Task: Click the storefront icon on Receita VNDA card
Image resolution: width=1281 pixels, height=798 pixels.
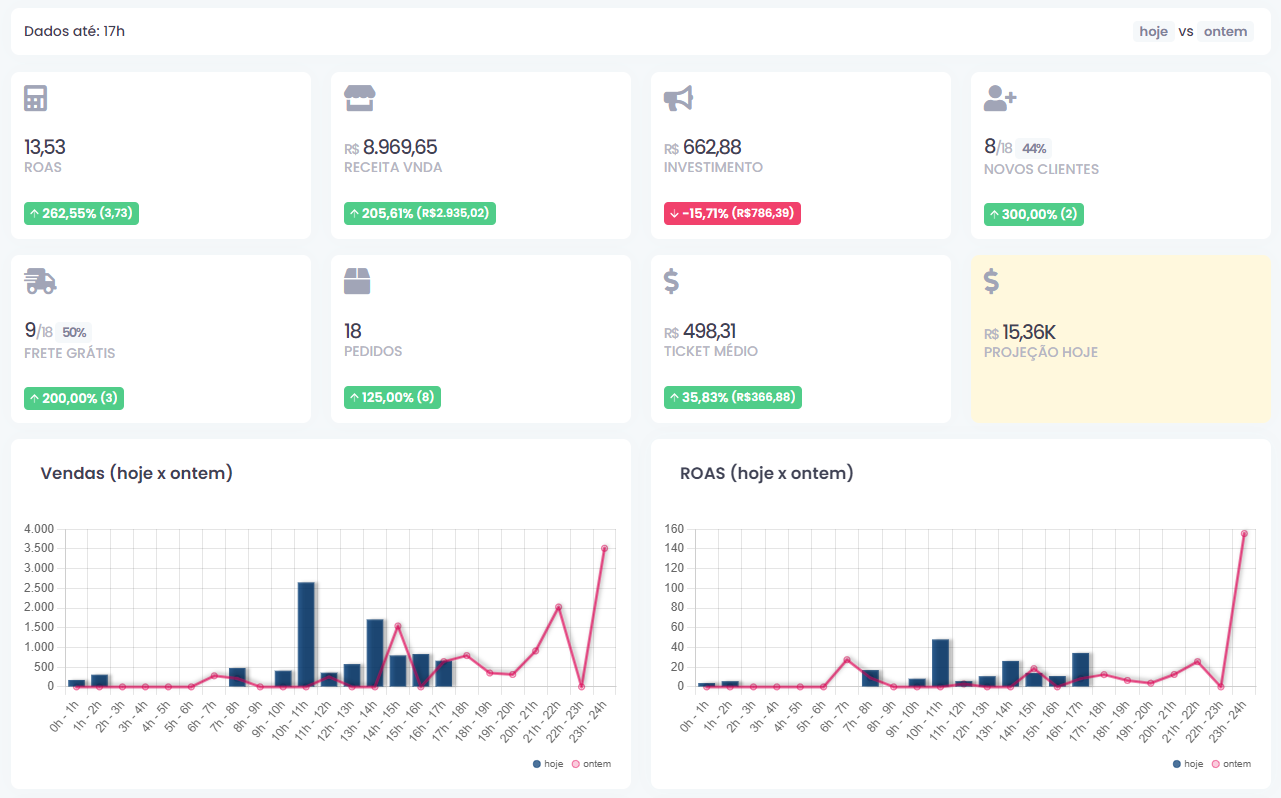Action: 359,98
